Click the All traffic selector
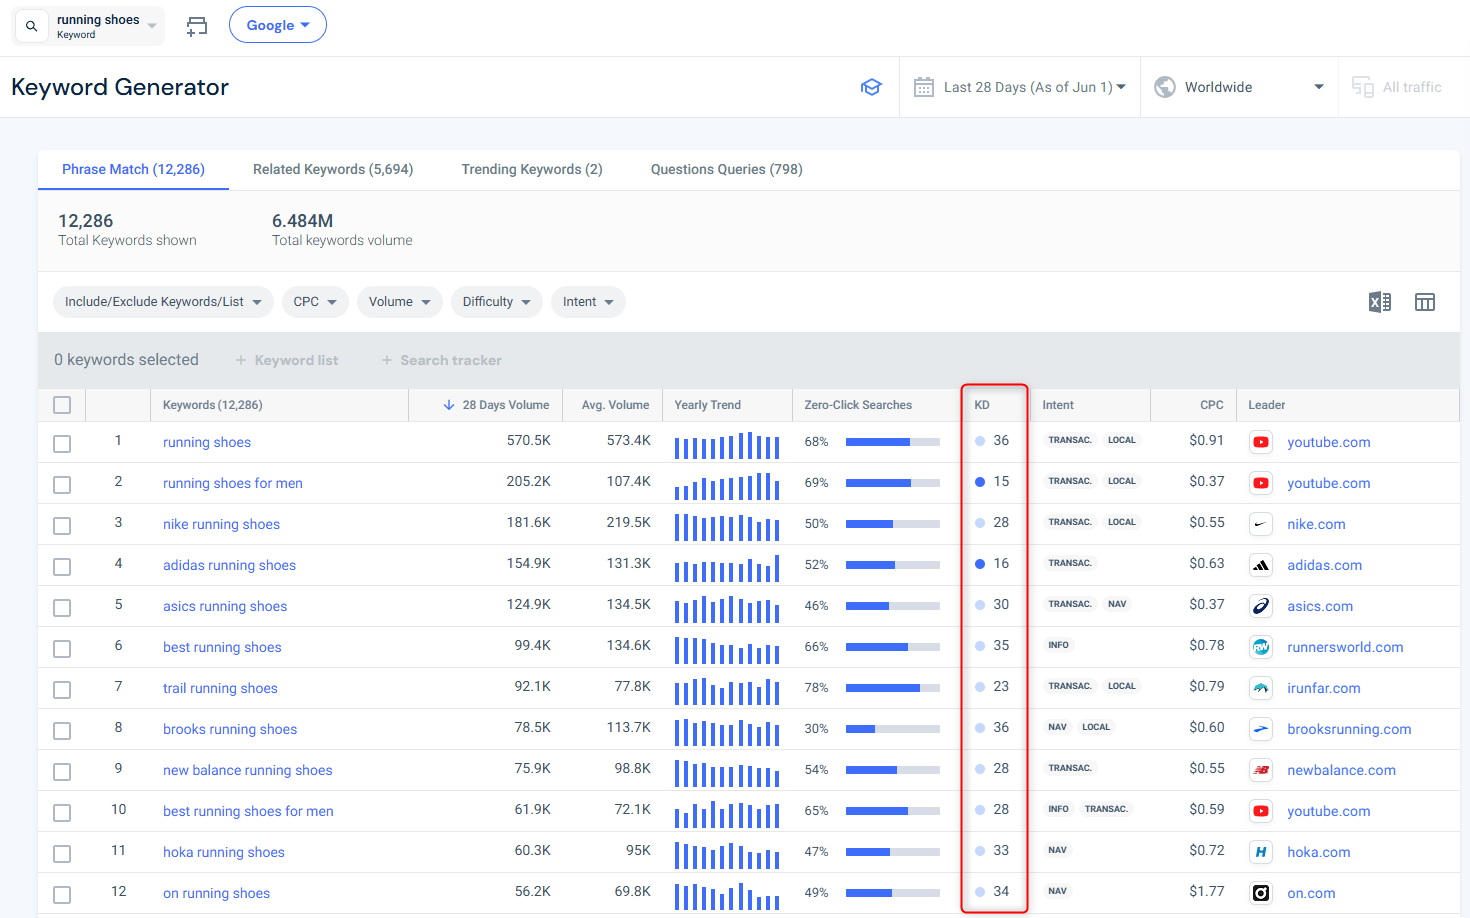Viewport: 1470px width, 918px height. click(1396, 87)
